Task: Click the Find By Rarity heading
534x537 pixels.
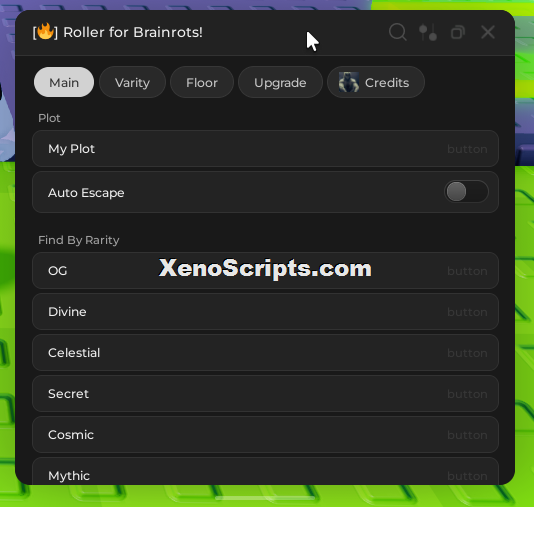Action: coord(78,240)
